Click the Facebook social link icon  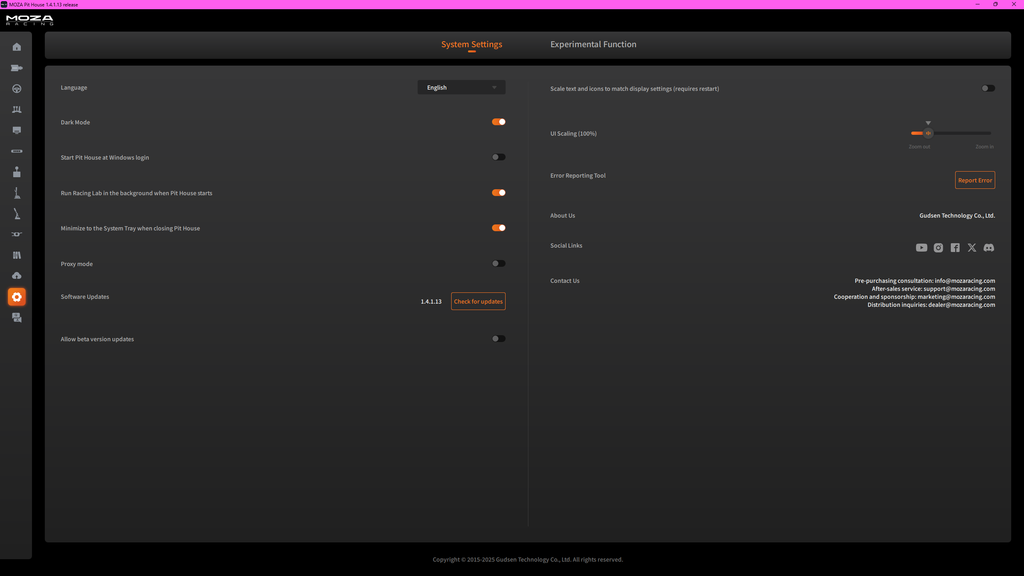coord(955,248)
